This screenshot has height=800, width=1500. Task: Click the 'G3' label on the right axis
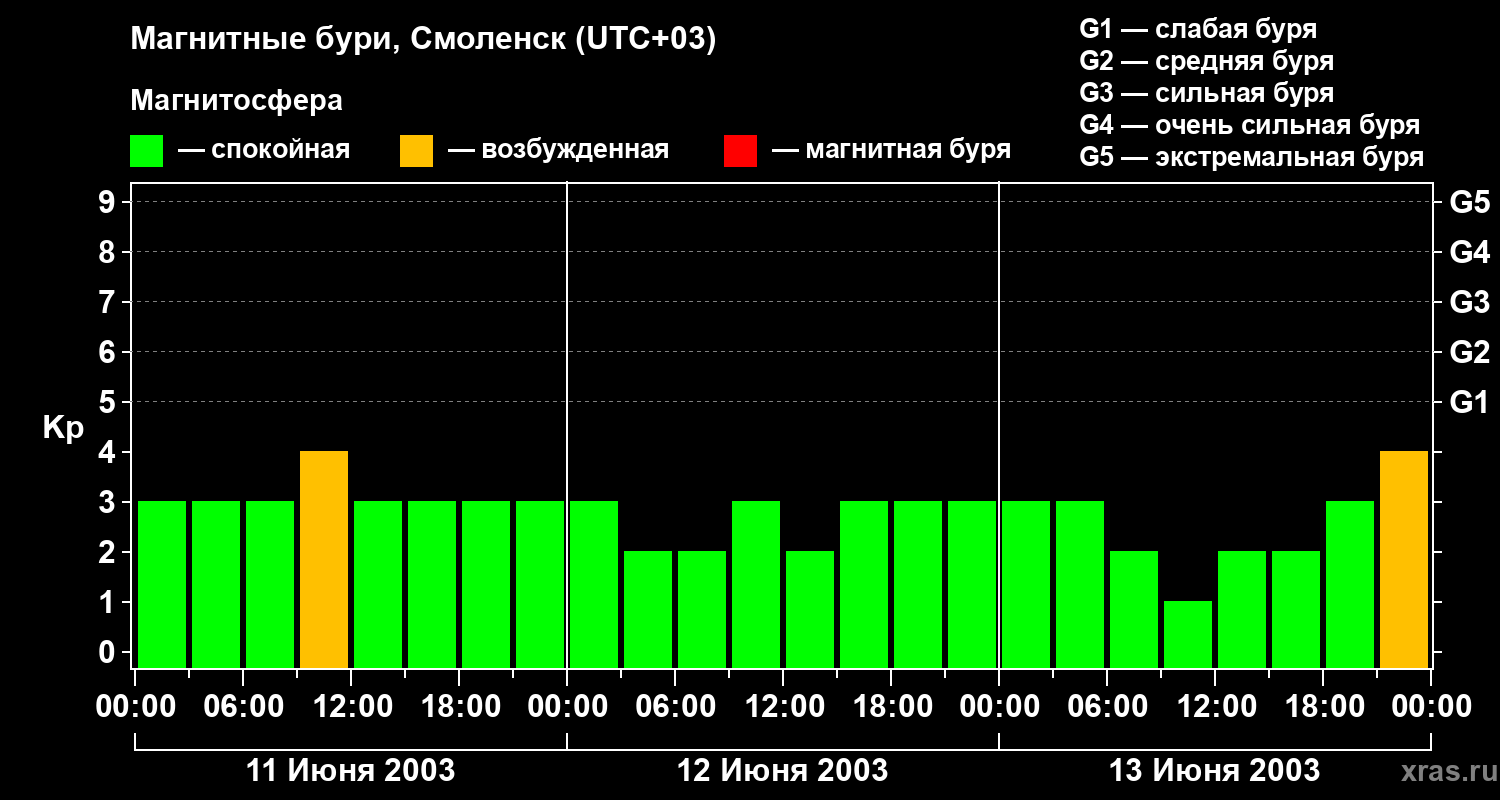pos(1469,302)
